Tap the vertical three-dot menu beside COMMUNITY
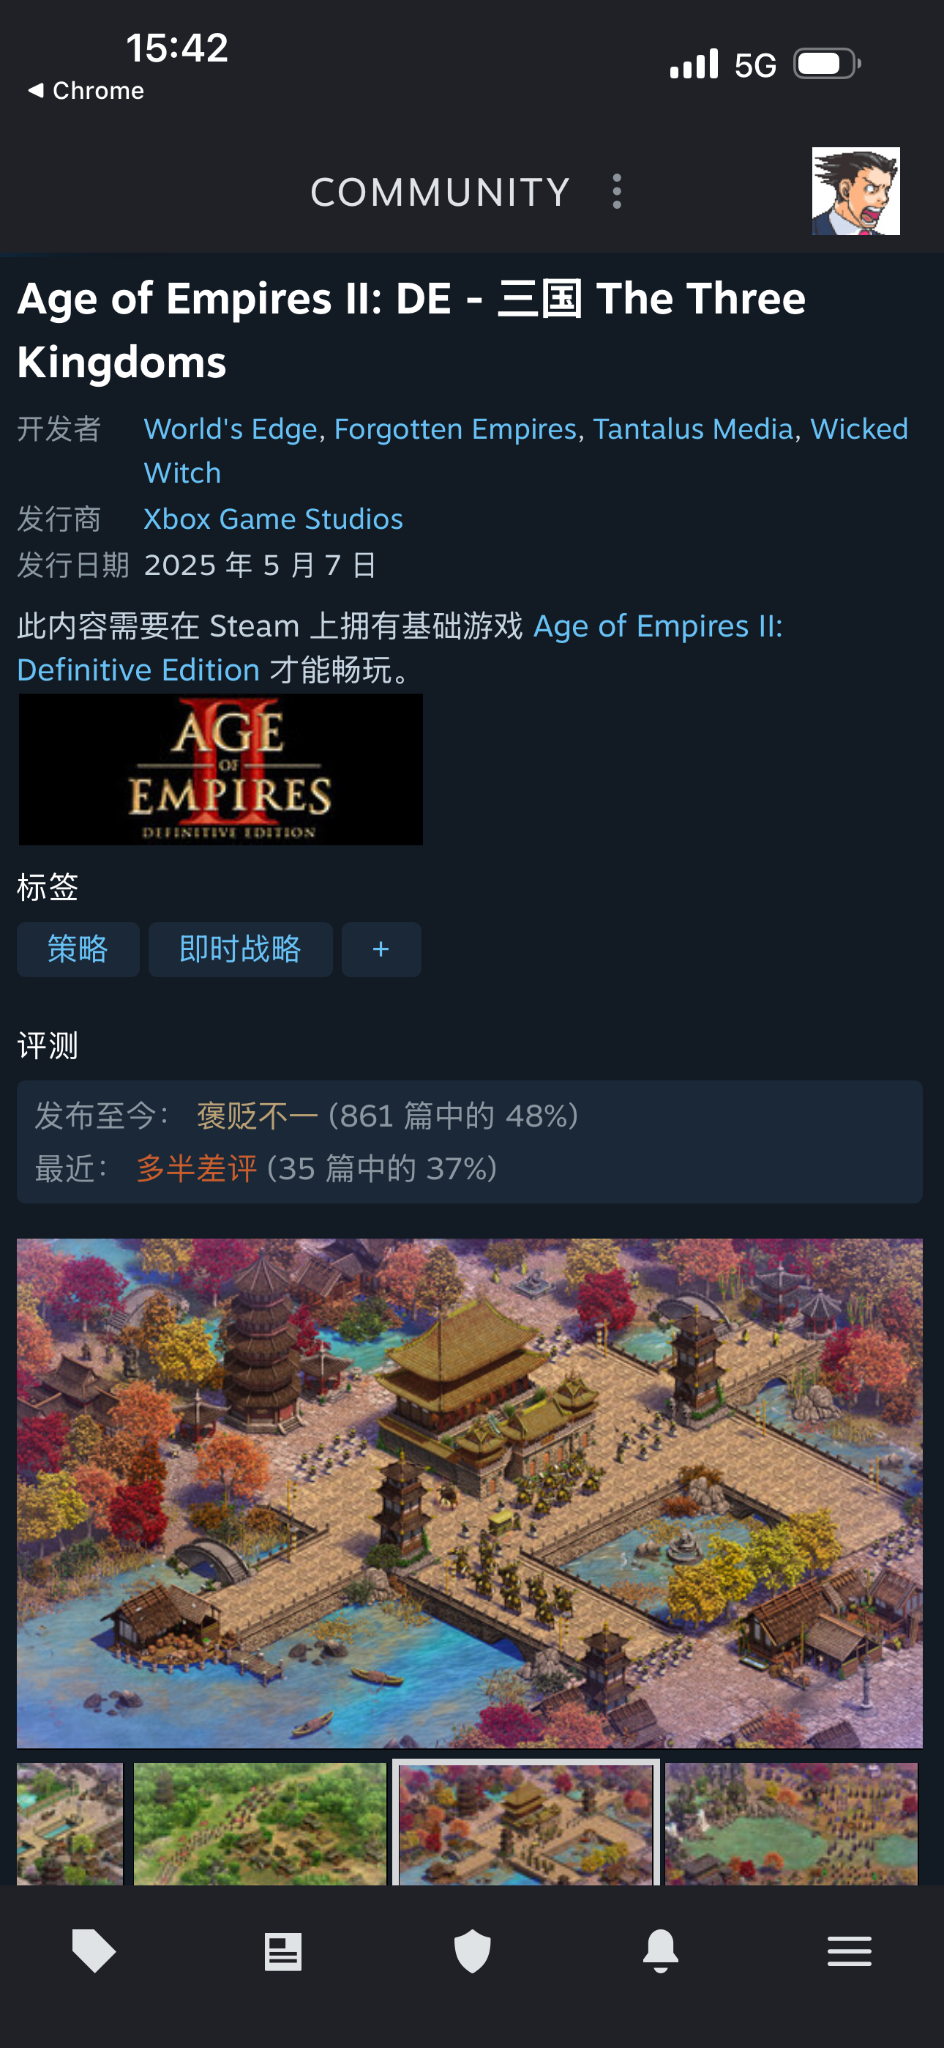The width and height of the screenshot is (944, 2048). point(617,191)
